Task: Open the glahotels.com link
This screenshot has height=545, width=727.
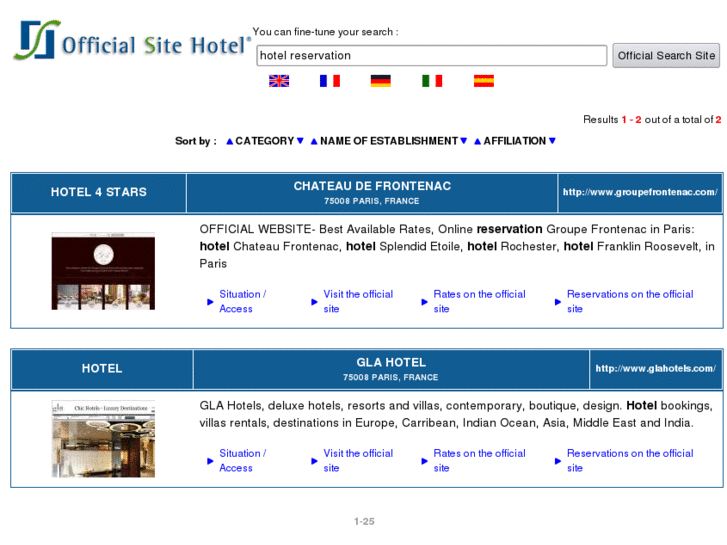Action: tap(656, 368)
